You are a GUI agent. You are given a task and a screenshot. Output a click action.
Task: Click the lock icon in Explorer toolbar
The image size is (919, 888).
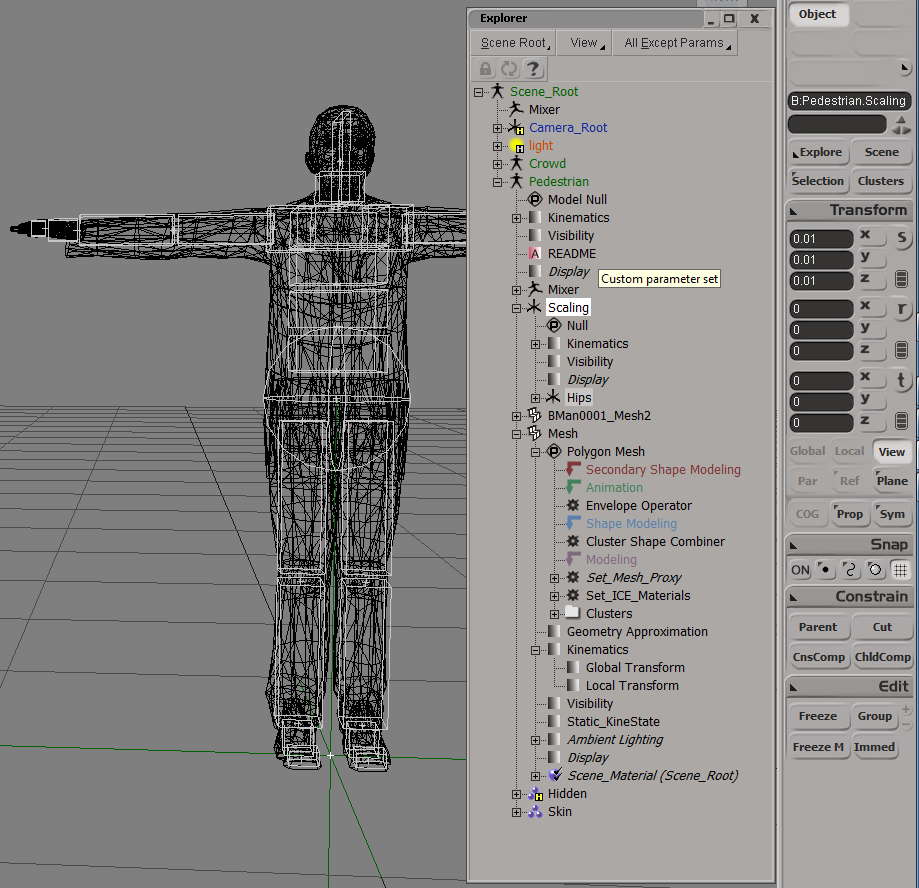pos(485,69)
